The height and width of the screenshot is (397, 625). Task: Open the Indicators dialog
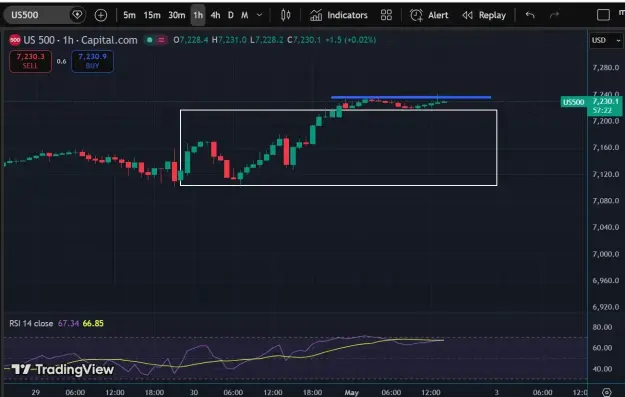pyautogui.click(x=338, y=15)
